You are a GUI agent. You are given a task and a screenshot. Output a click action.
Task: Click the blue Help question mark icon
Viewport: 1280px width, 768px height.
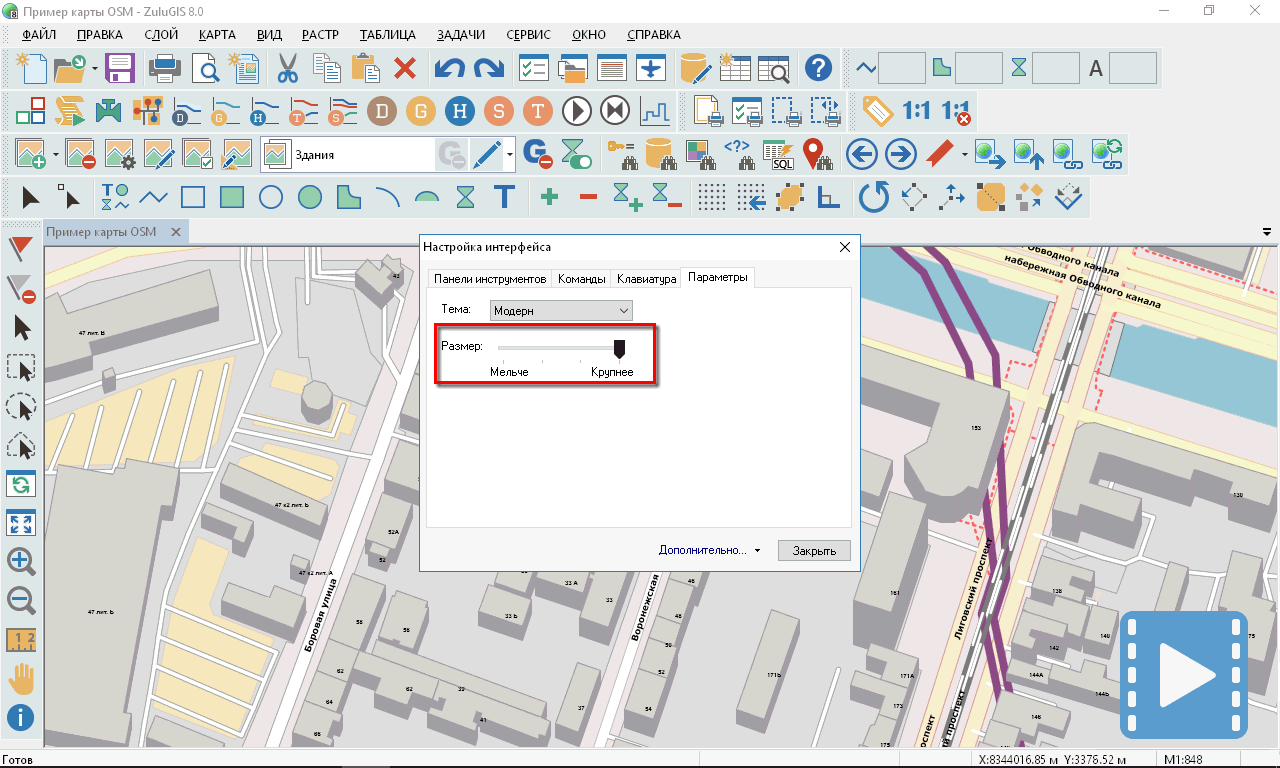pos(819,69)
